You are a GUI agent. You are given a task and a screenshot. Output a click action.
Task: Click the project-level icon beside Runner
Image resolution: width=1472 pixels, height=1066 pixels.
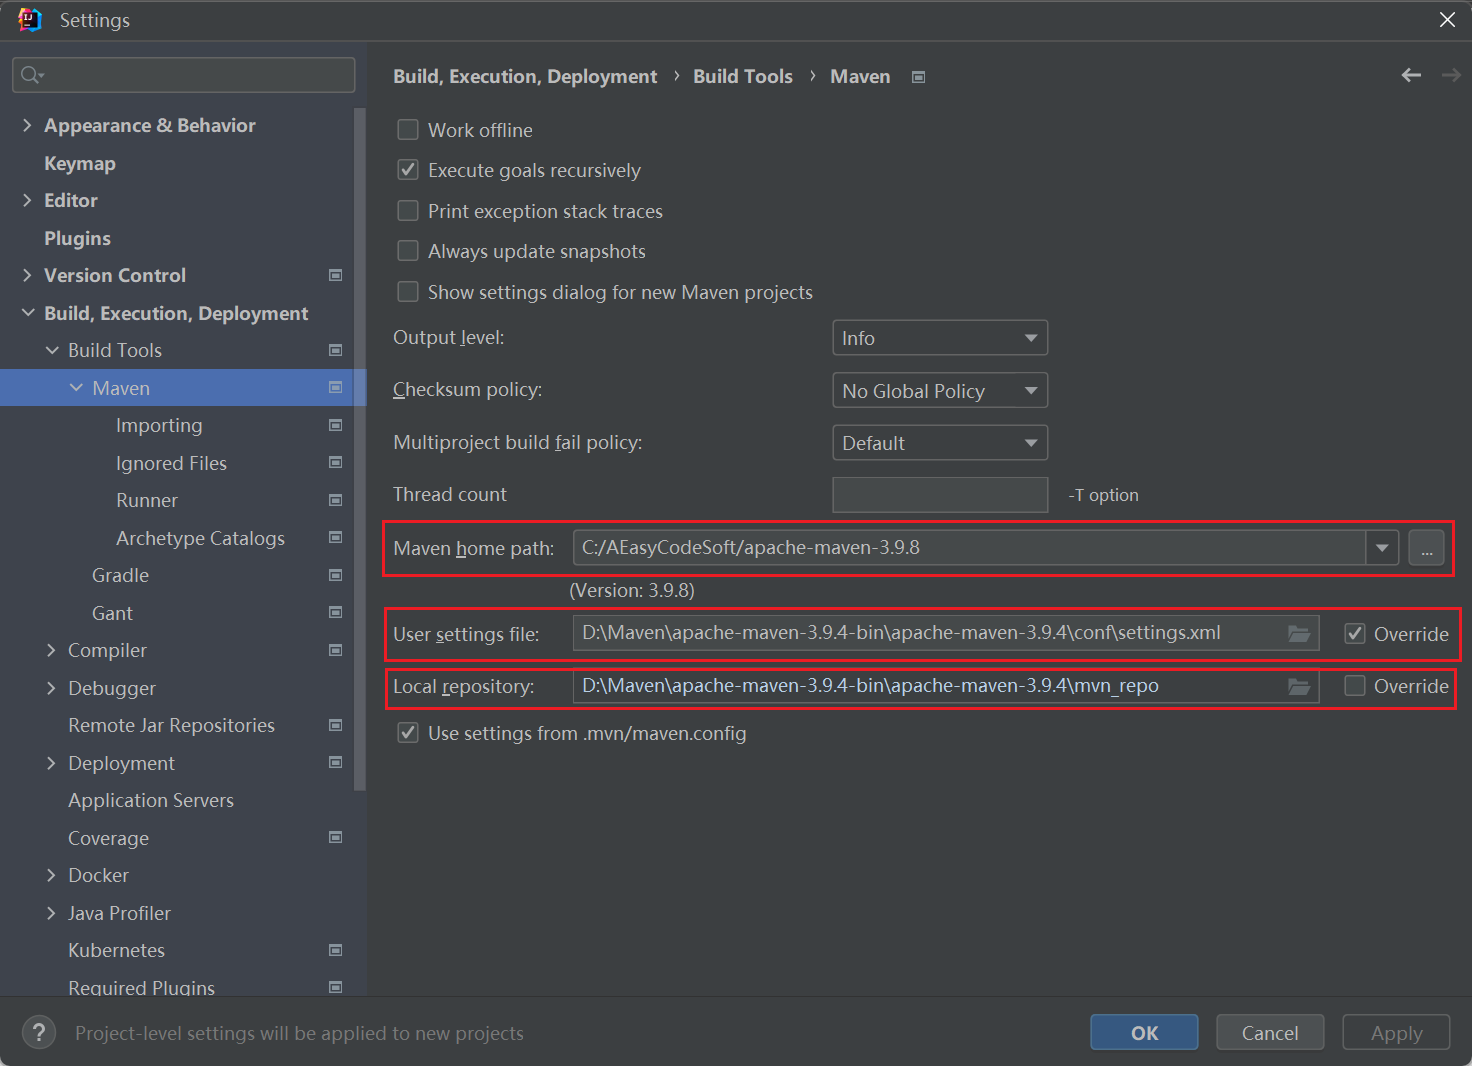pyautogui.click(x=336, y=500)
